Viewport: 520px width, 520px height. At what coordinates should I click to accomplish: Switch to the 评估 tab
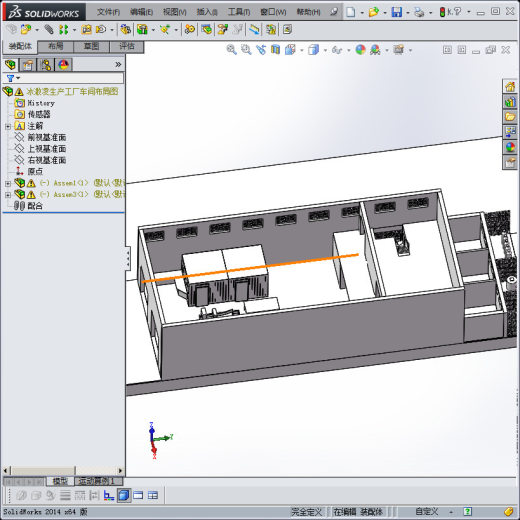127,46
